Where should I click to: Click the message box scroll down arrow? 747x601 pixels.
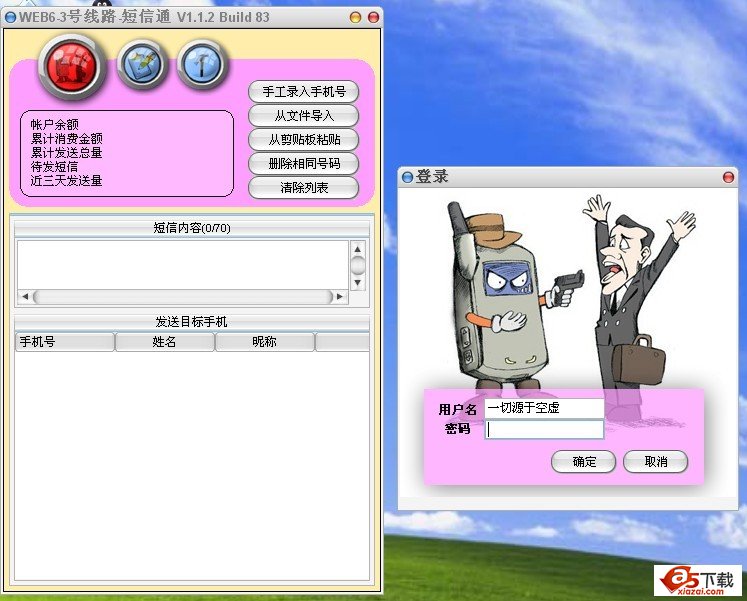point(358,282)
